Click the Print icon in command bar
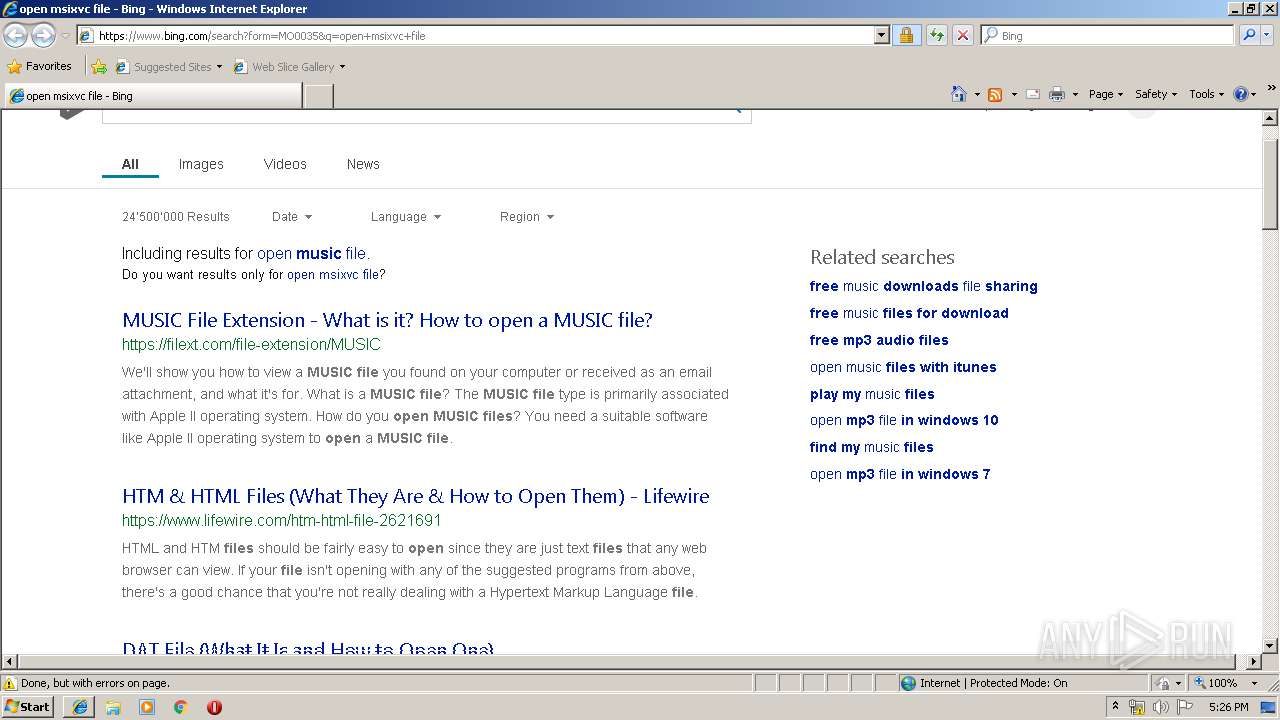The width and height of the screenshot is (1280, 720). point(1057,94)
